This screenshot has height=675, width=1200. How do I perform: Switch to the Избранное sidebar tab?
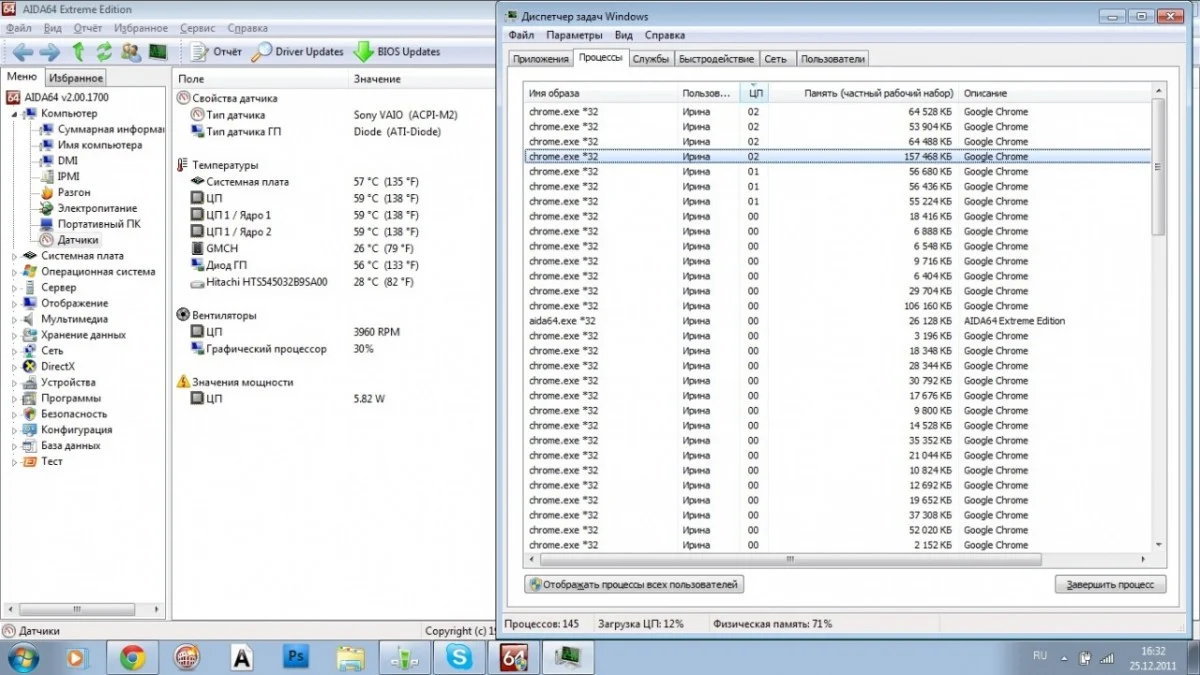[x=75, y=78]
